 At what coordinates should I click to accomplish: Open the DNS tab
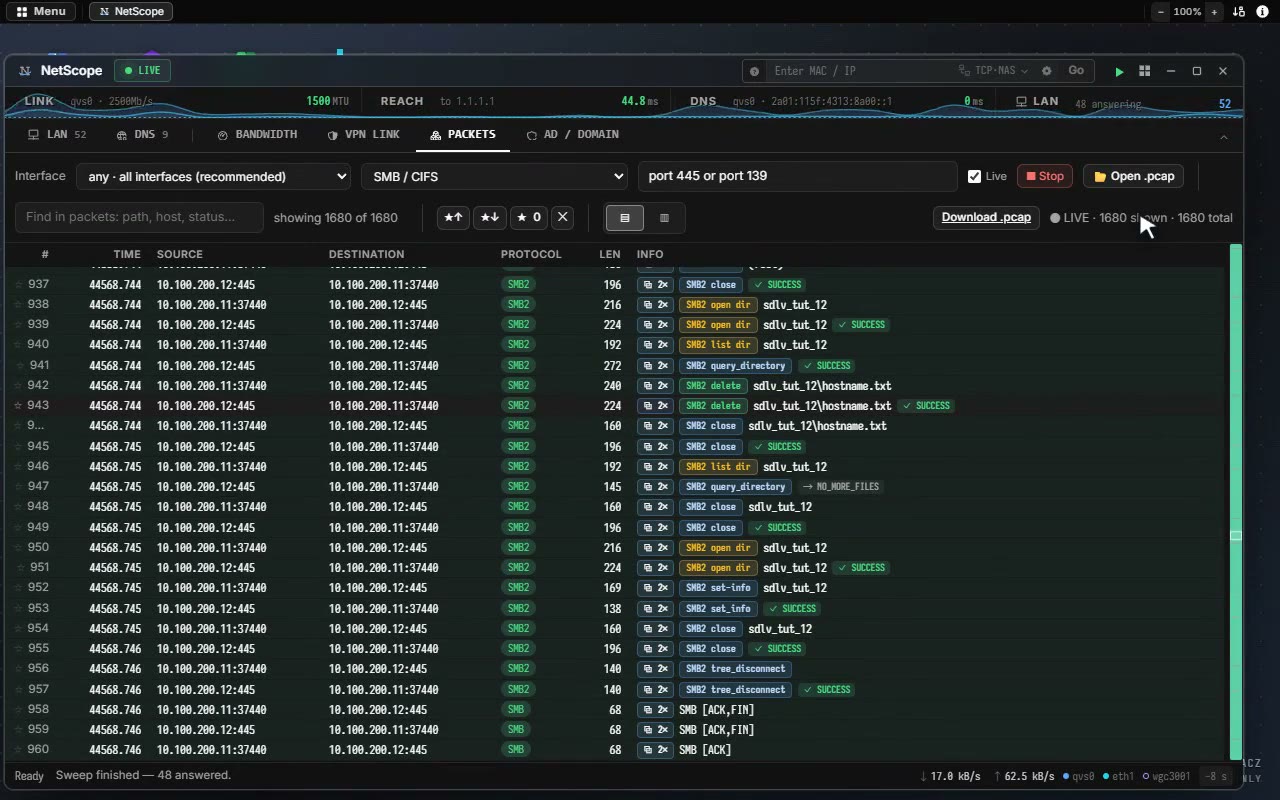[142, 134]
